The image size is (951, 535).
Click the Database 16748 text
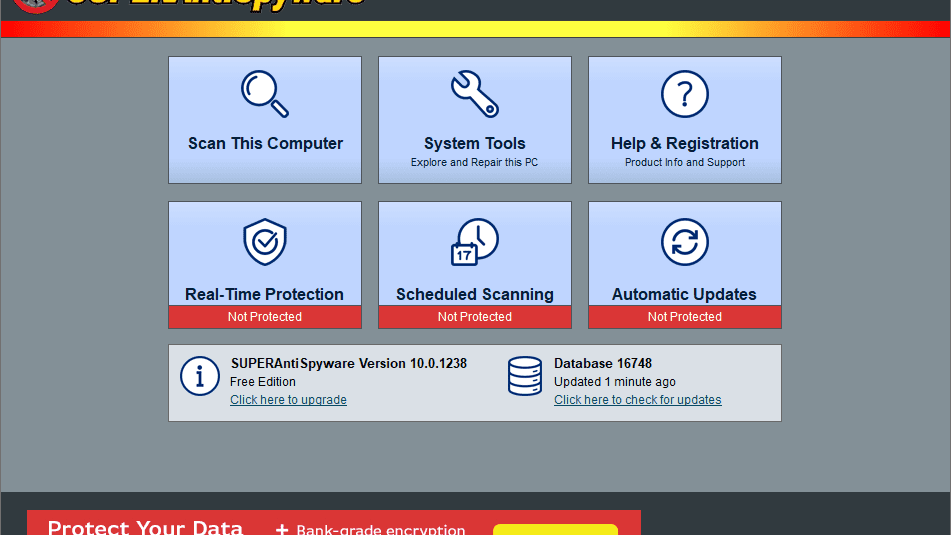coord(603,363)
